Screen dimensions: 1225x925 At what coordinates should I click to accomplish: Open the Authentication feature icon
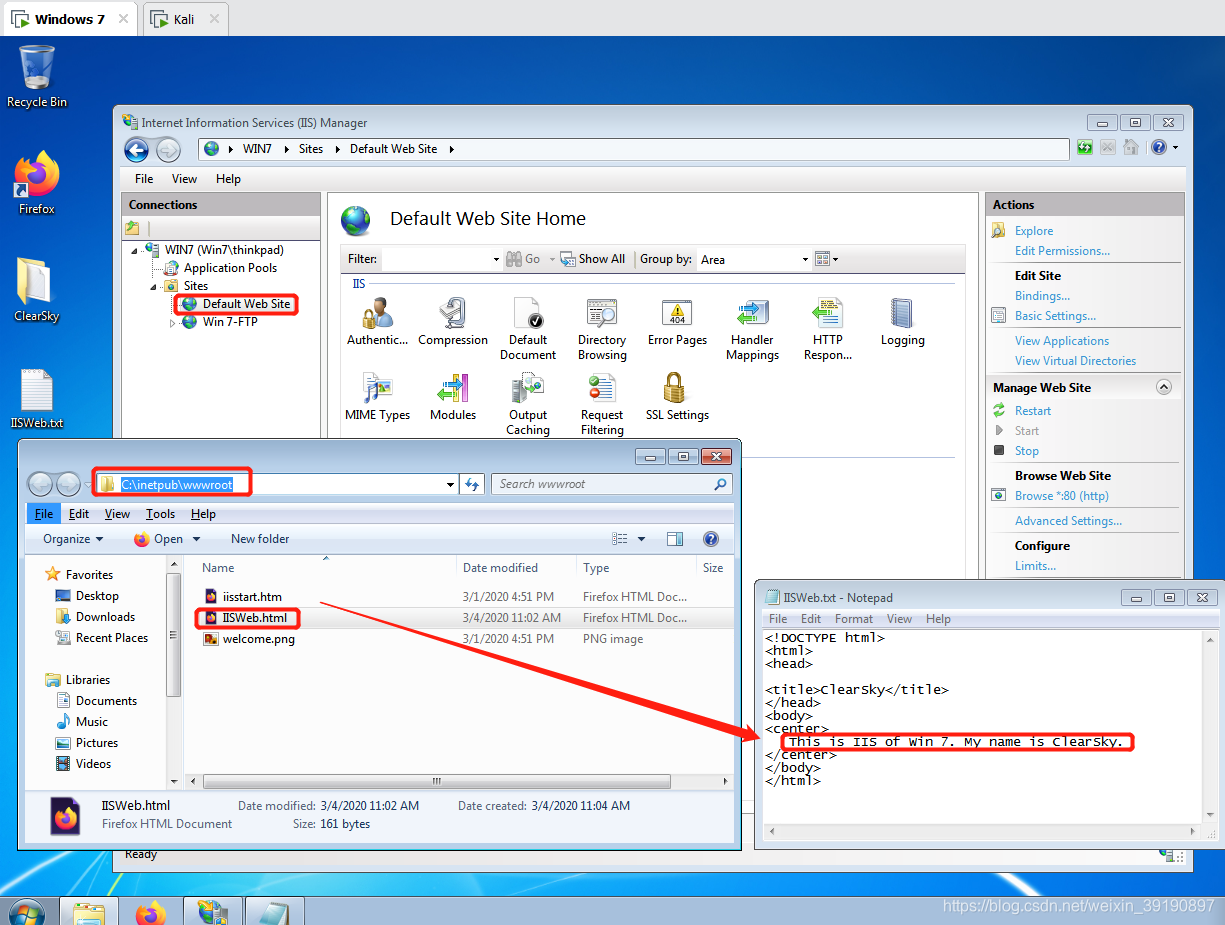click(378, 322)
